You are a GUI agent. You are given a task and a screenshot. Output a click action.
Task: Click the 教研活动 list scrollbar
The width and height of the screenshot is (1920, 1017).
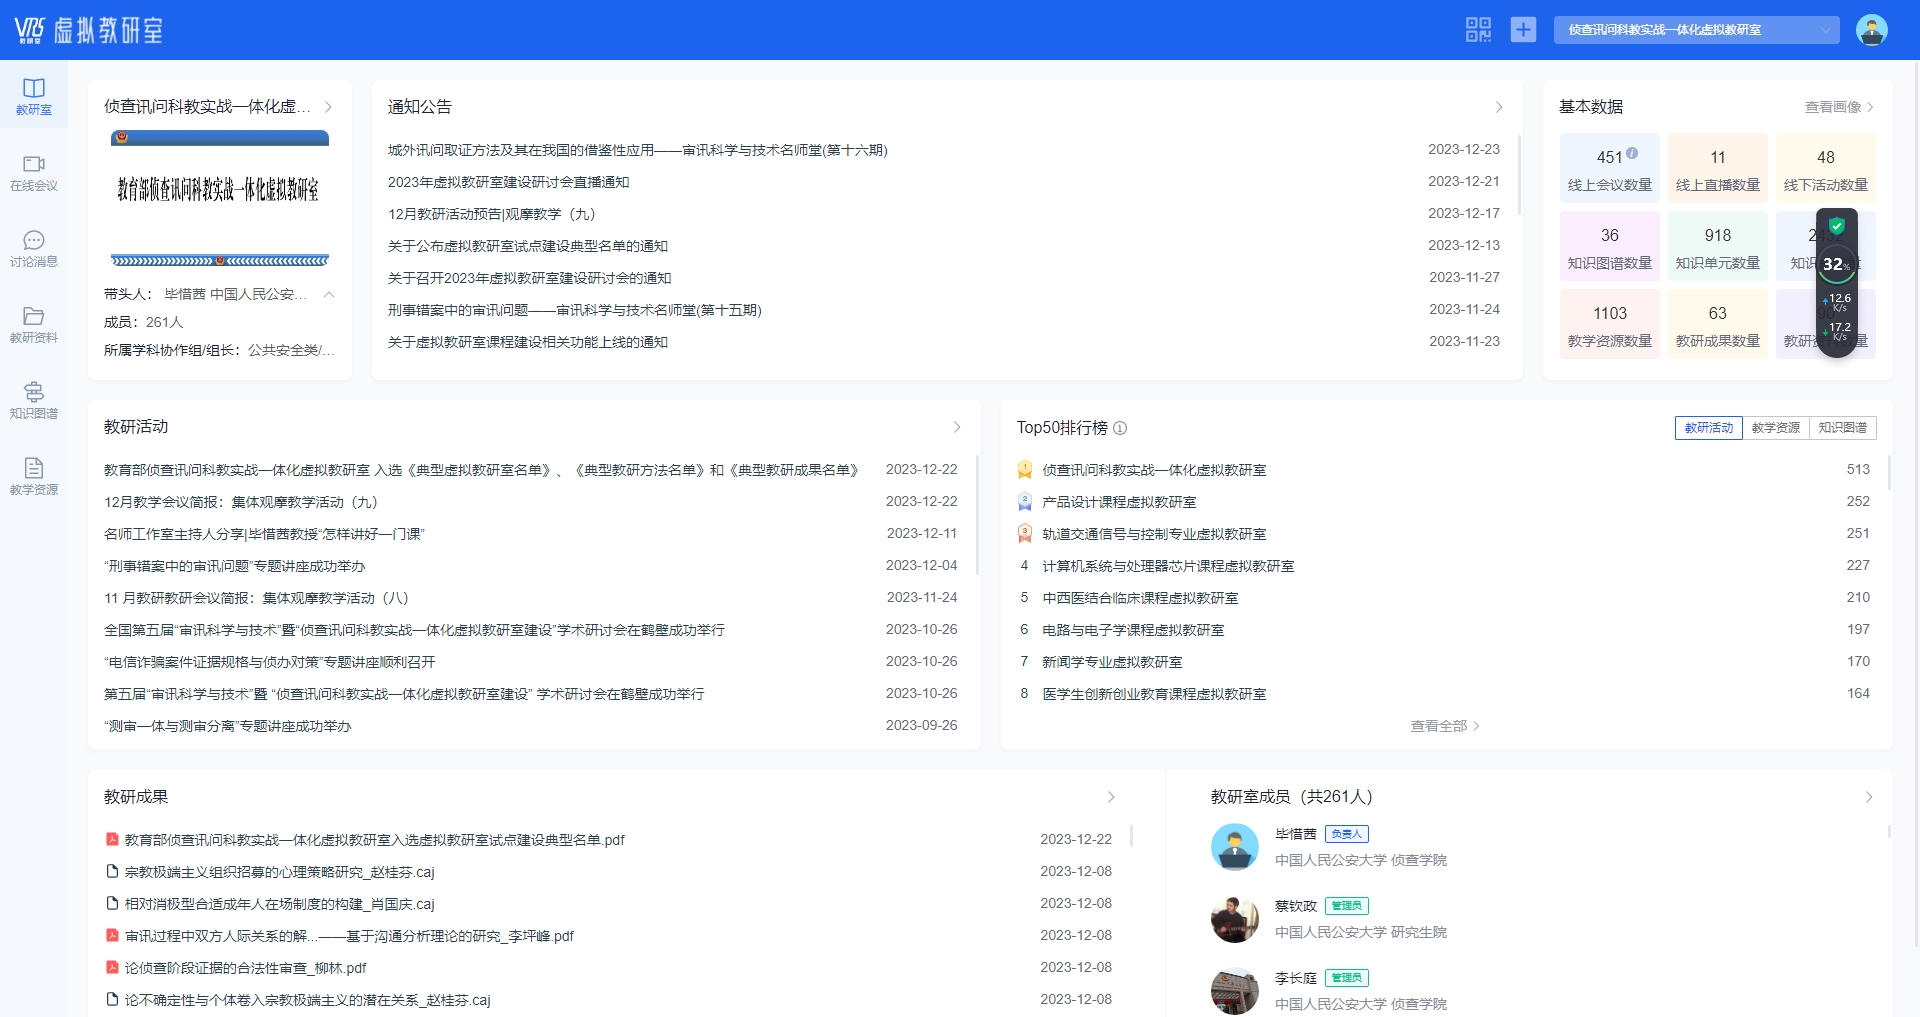tap(977, 515)
